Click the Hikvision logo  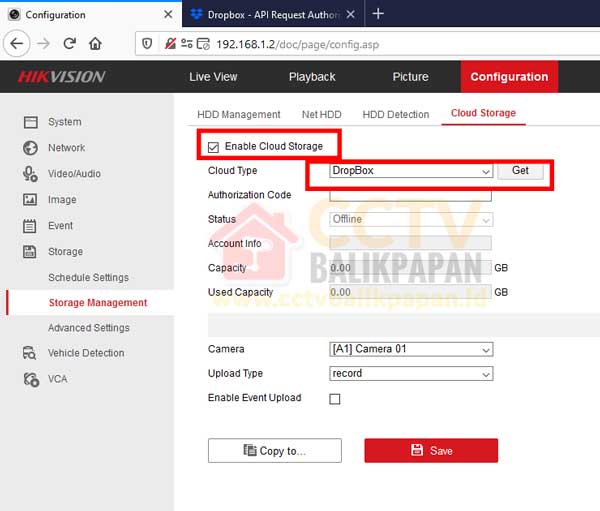61,77
